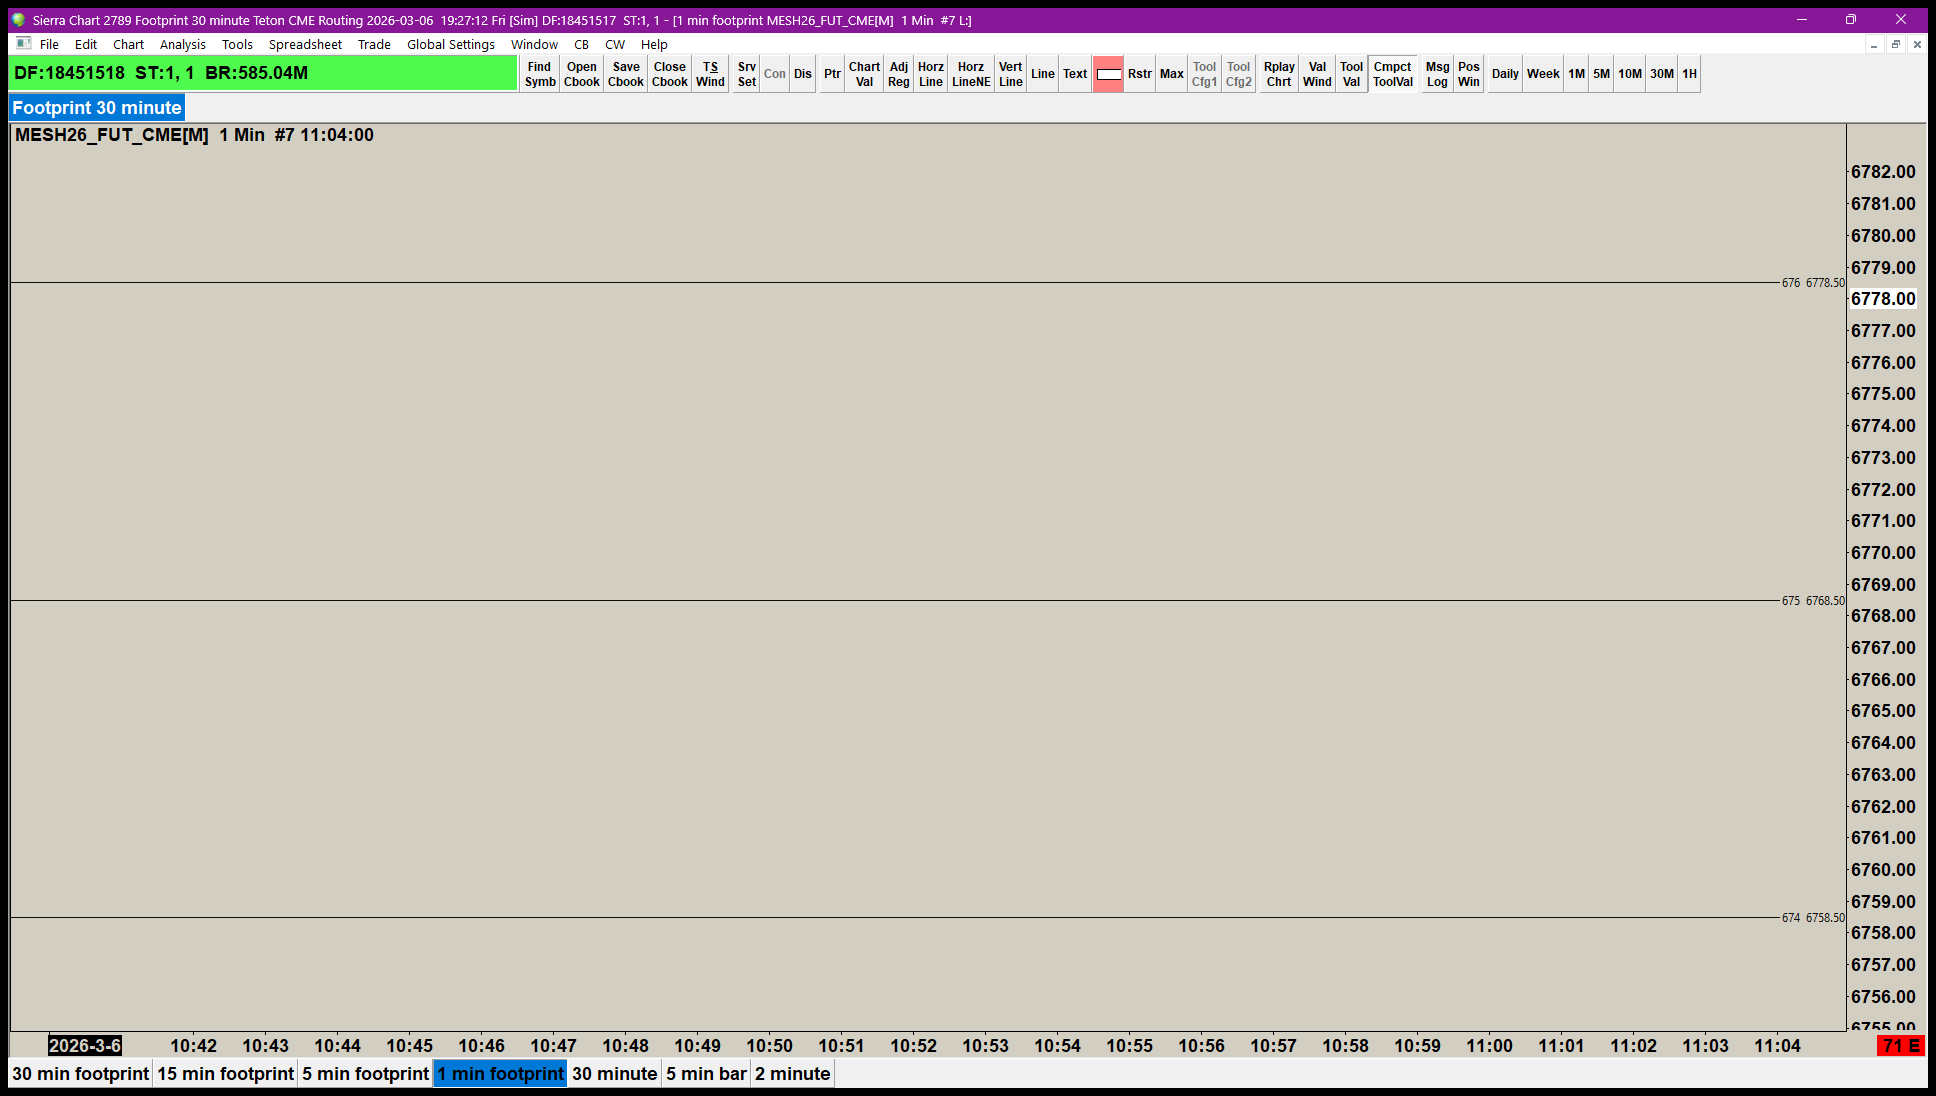Viewport: 1936px width, 1096px height.
Task: Open the Analysis menu
Action: 182,44
